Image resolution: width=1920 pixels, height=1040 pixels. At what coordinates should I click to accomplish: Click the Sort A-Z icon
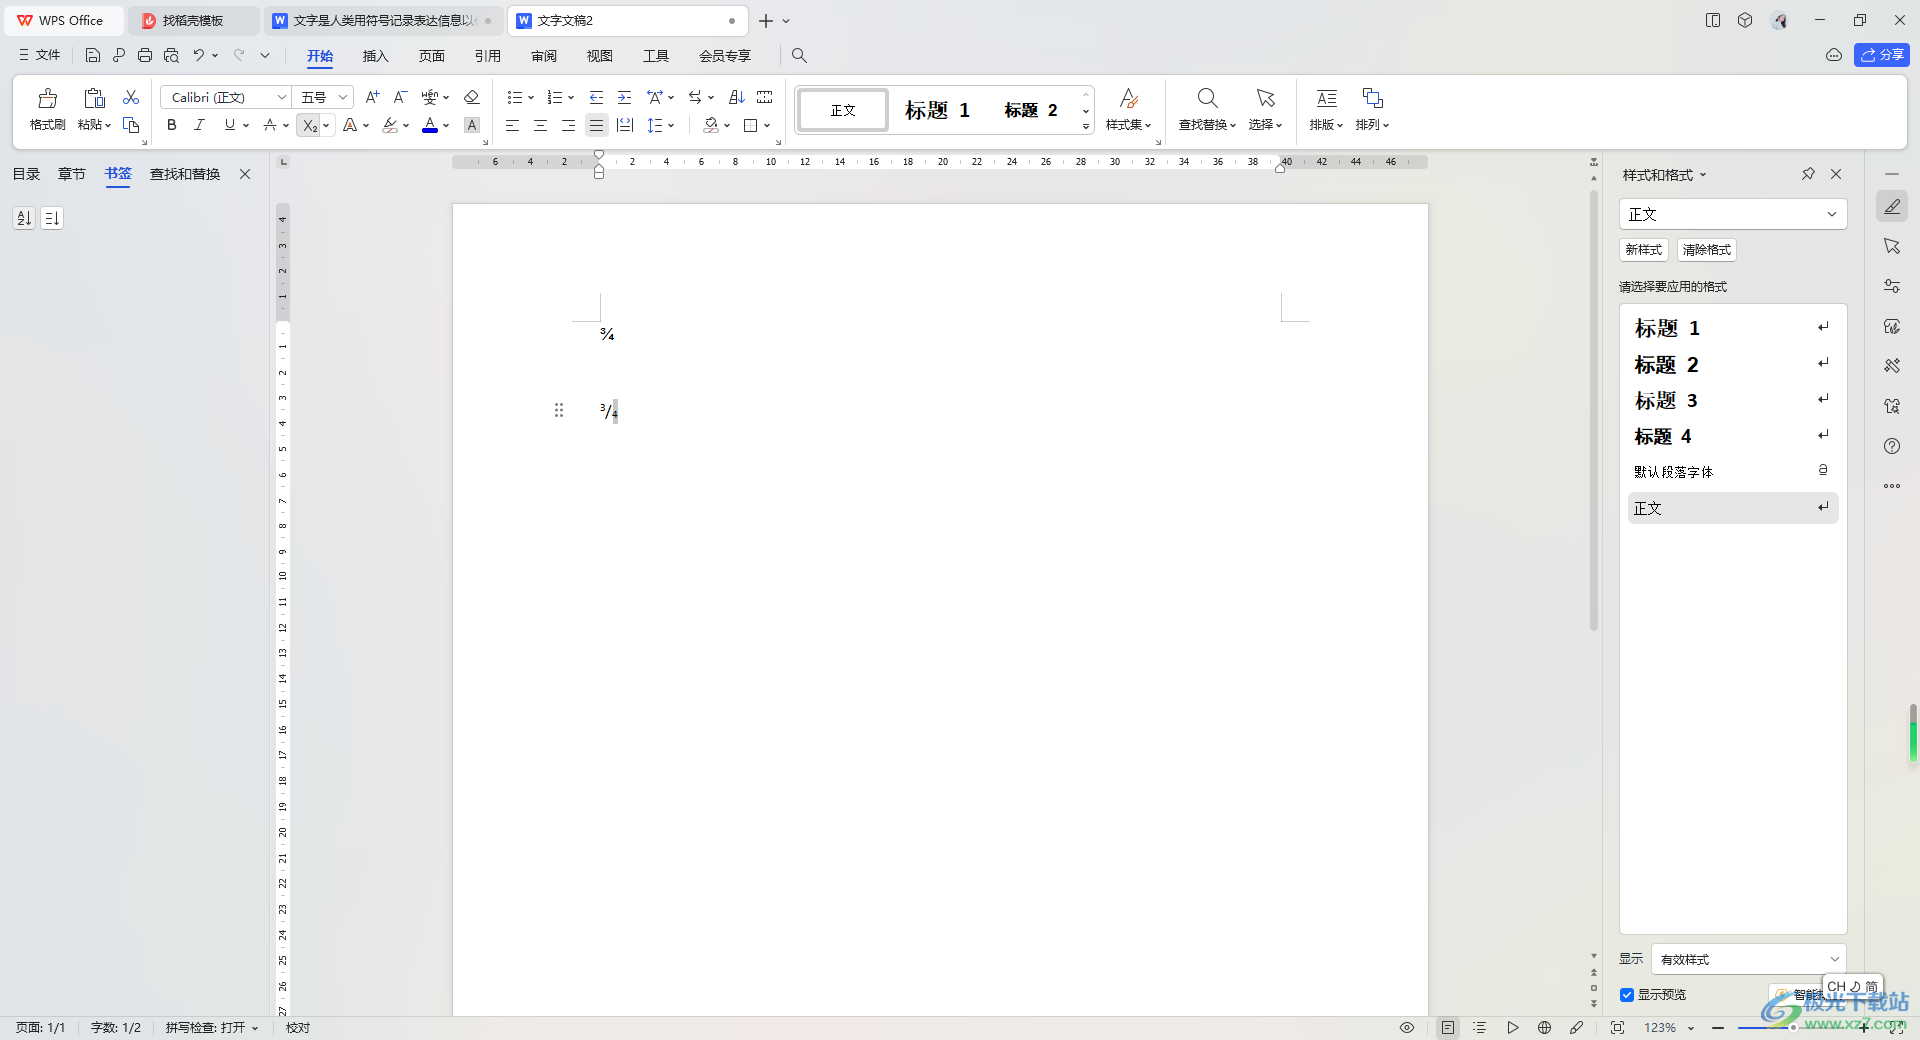pos(737,97)
